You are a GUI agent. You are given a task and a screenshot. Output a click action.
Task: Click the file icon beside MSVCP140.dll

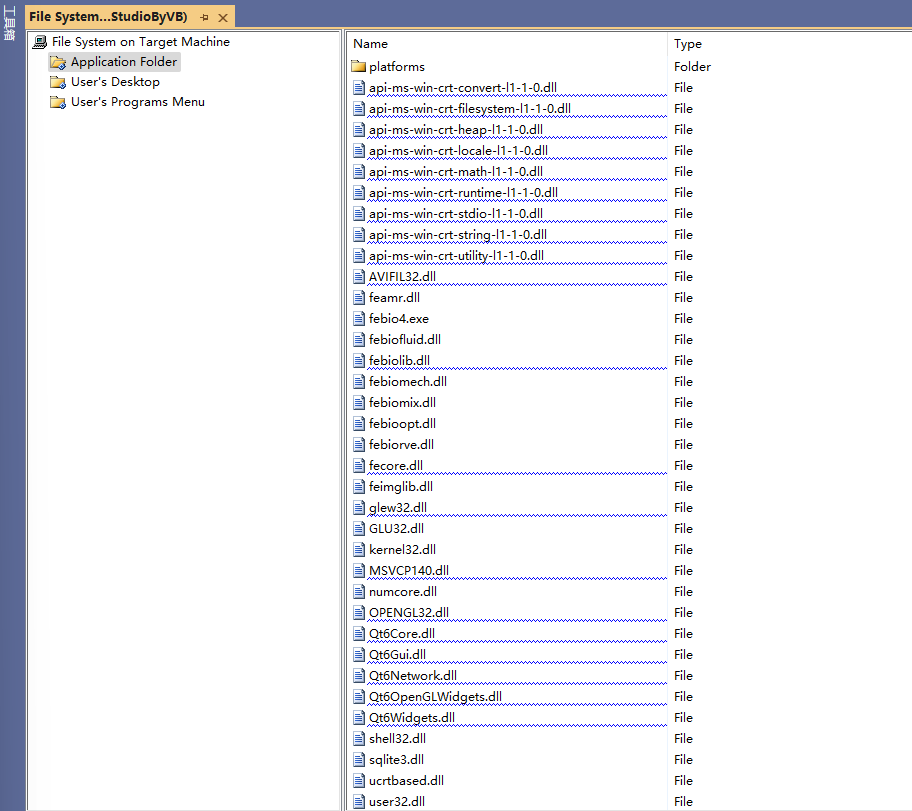[x=359, y=571]
